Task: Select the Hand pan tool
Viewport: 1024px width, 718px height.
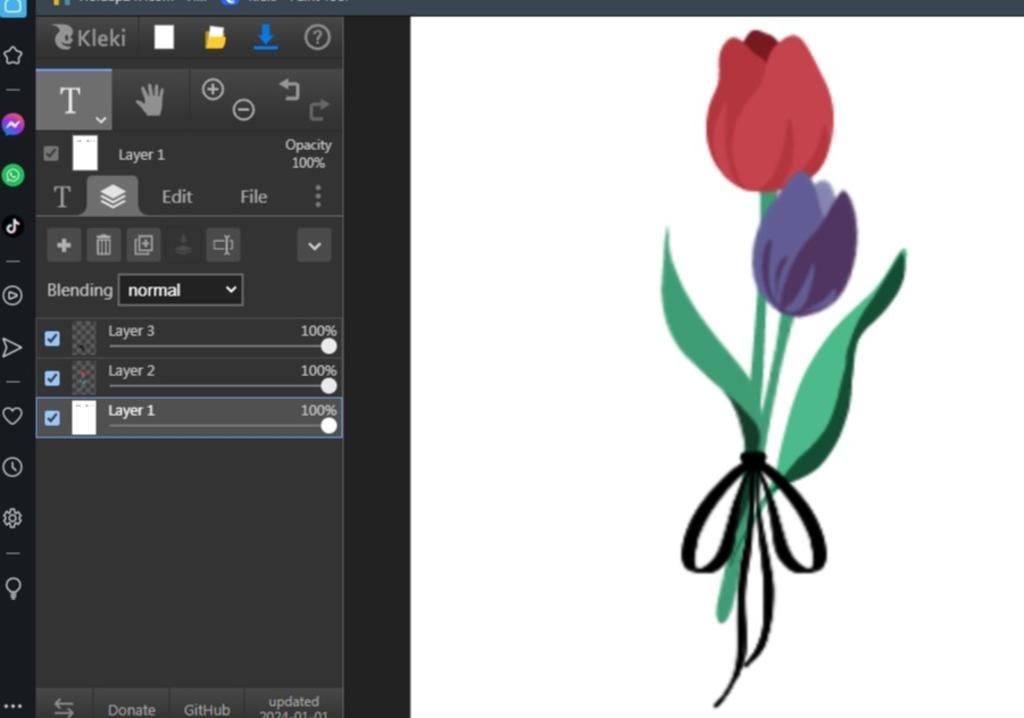Action: (x=150, y=100)
